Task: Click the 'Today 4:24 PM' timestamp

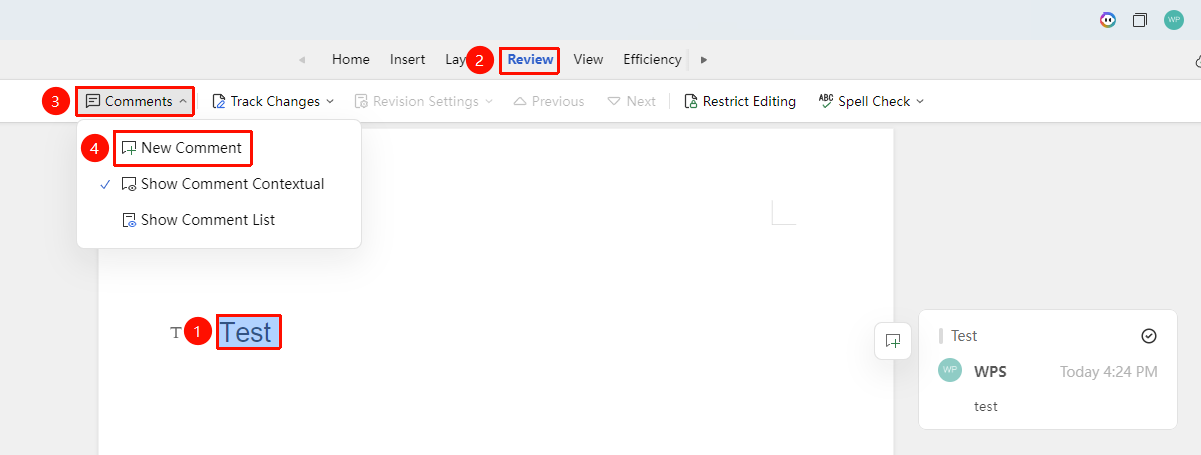Action: (1109, 372)
